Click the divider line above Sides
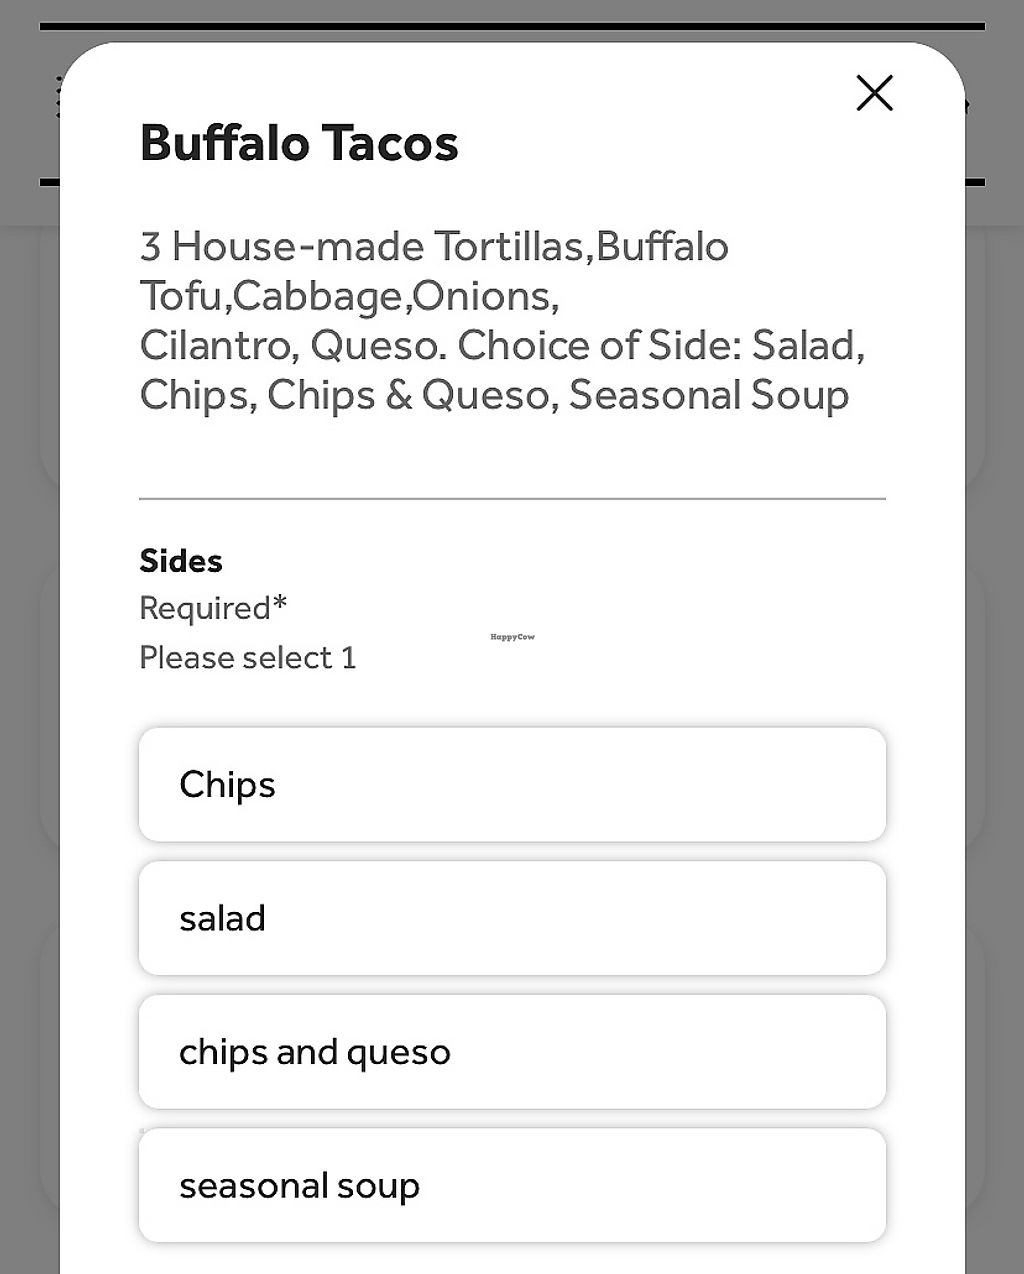Screen dimensions: 1024x1274 tap(512, 498)
